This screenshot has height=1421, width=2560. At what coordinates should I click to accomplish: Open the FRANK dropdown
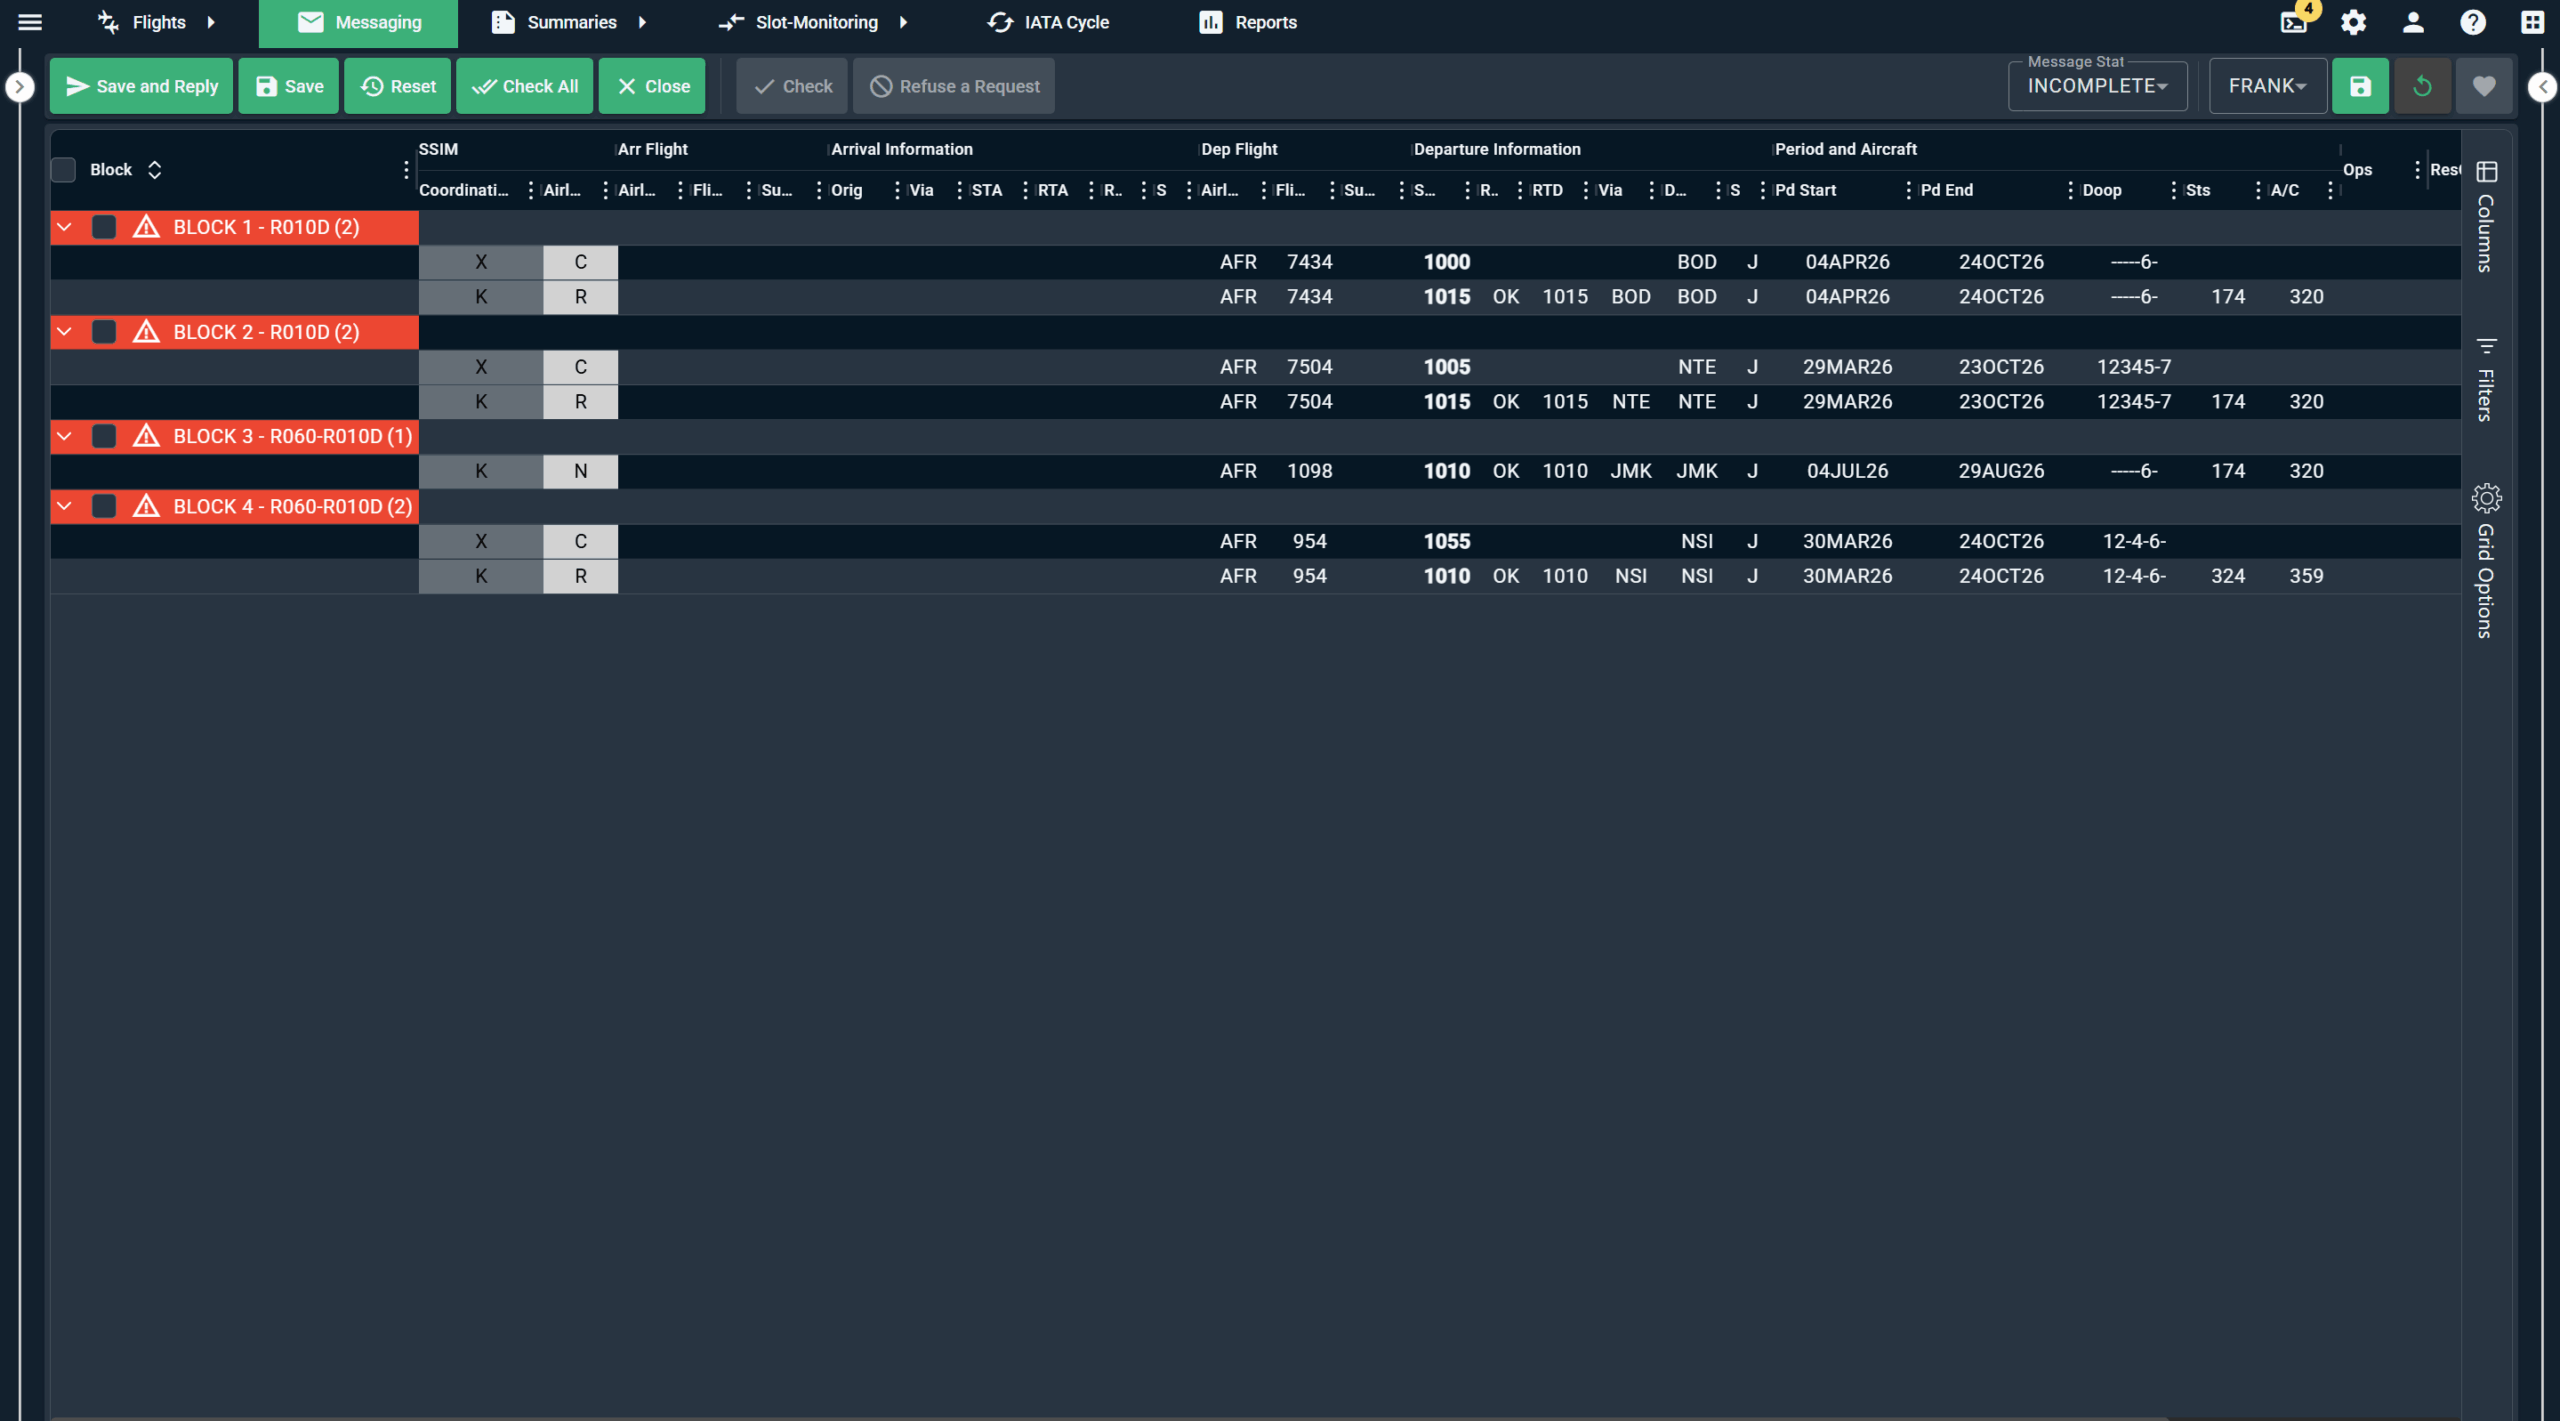pyautogui.click(x=2267, y=86)
